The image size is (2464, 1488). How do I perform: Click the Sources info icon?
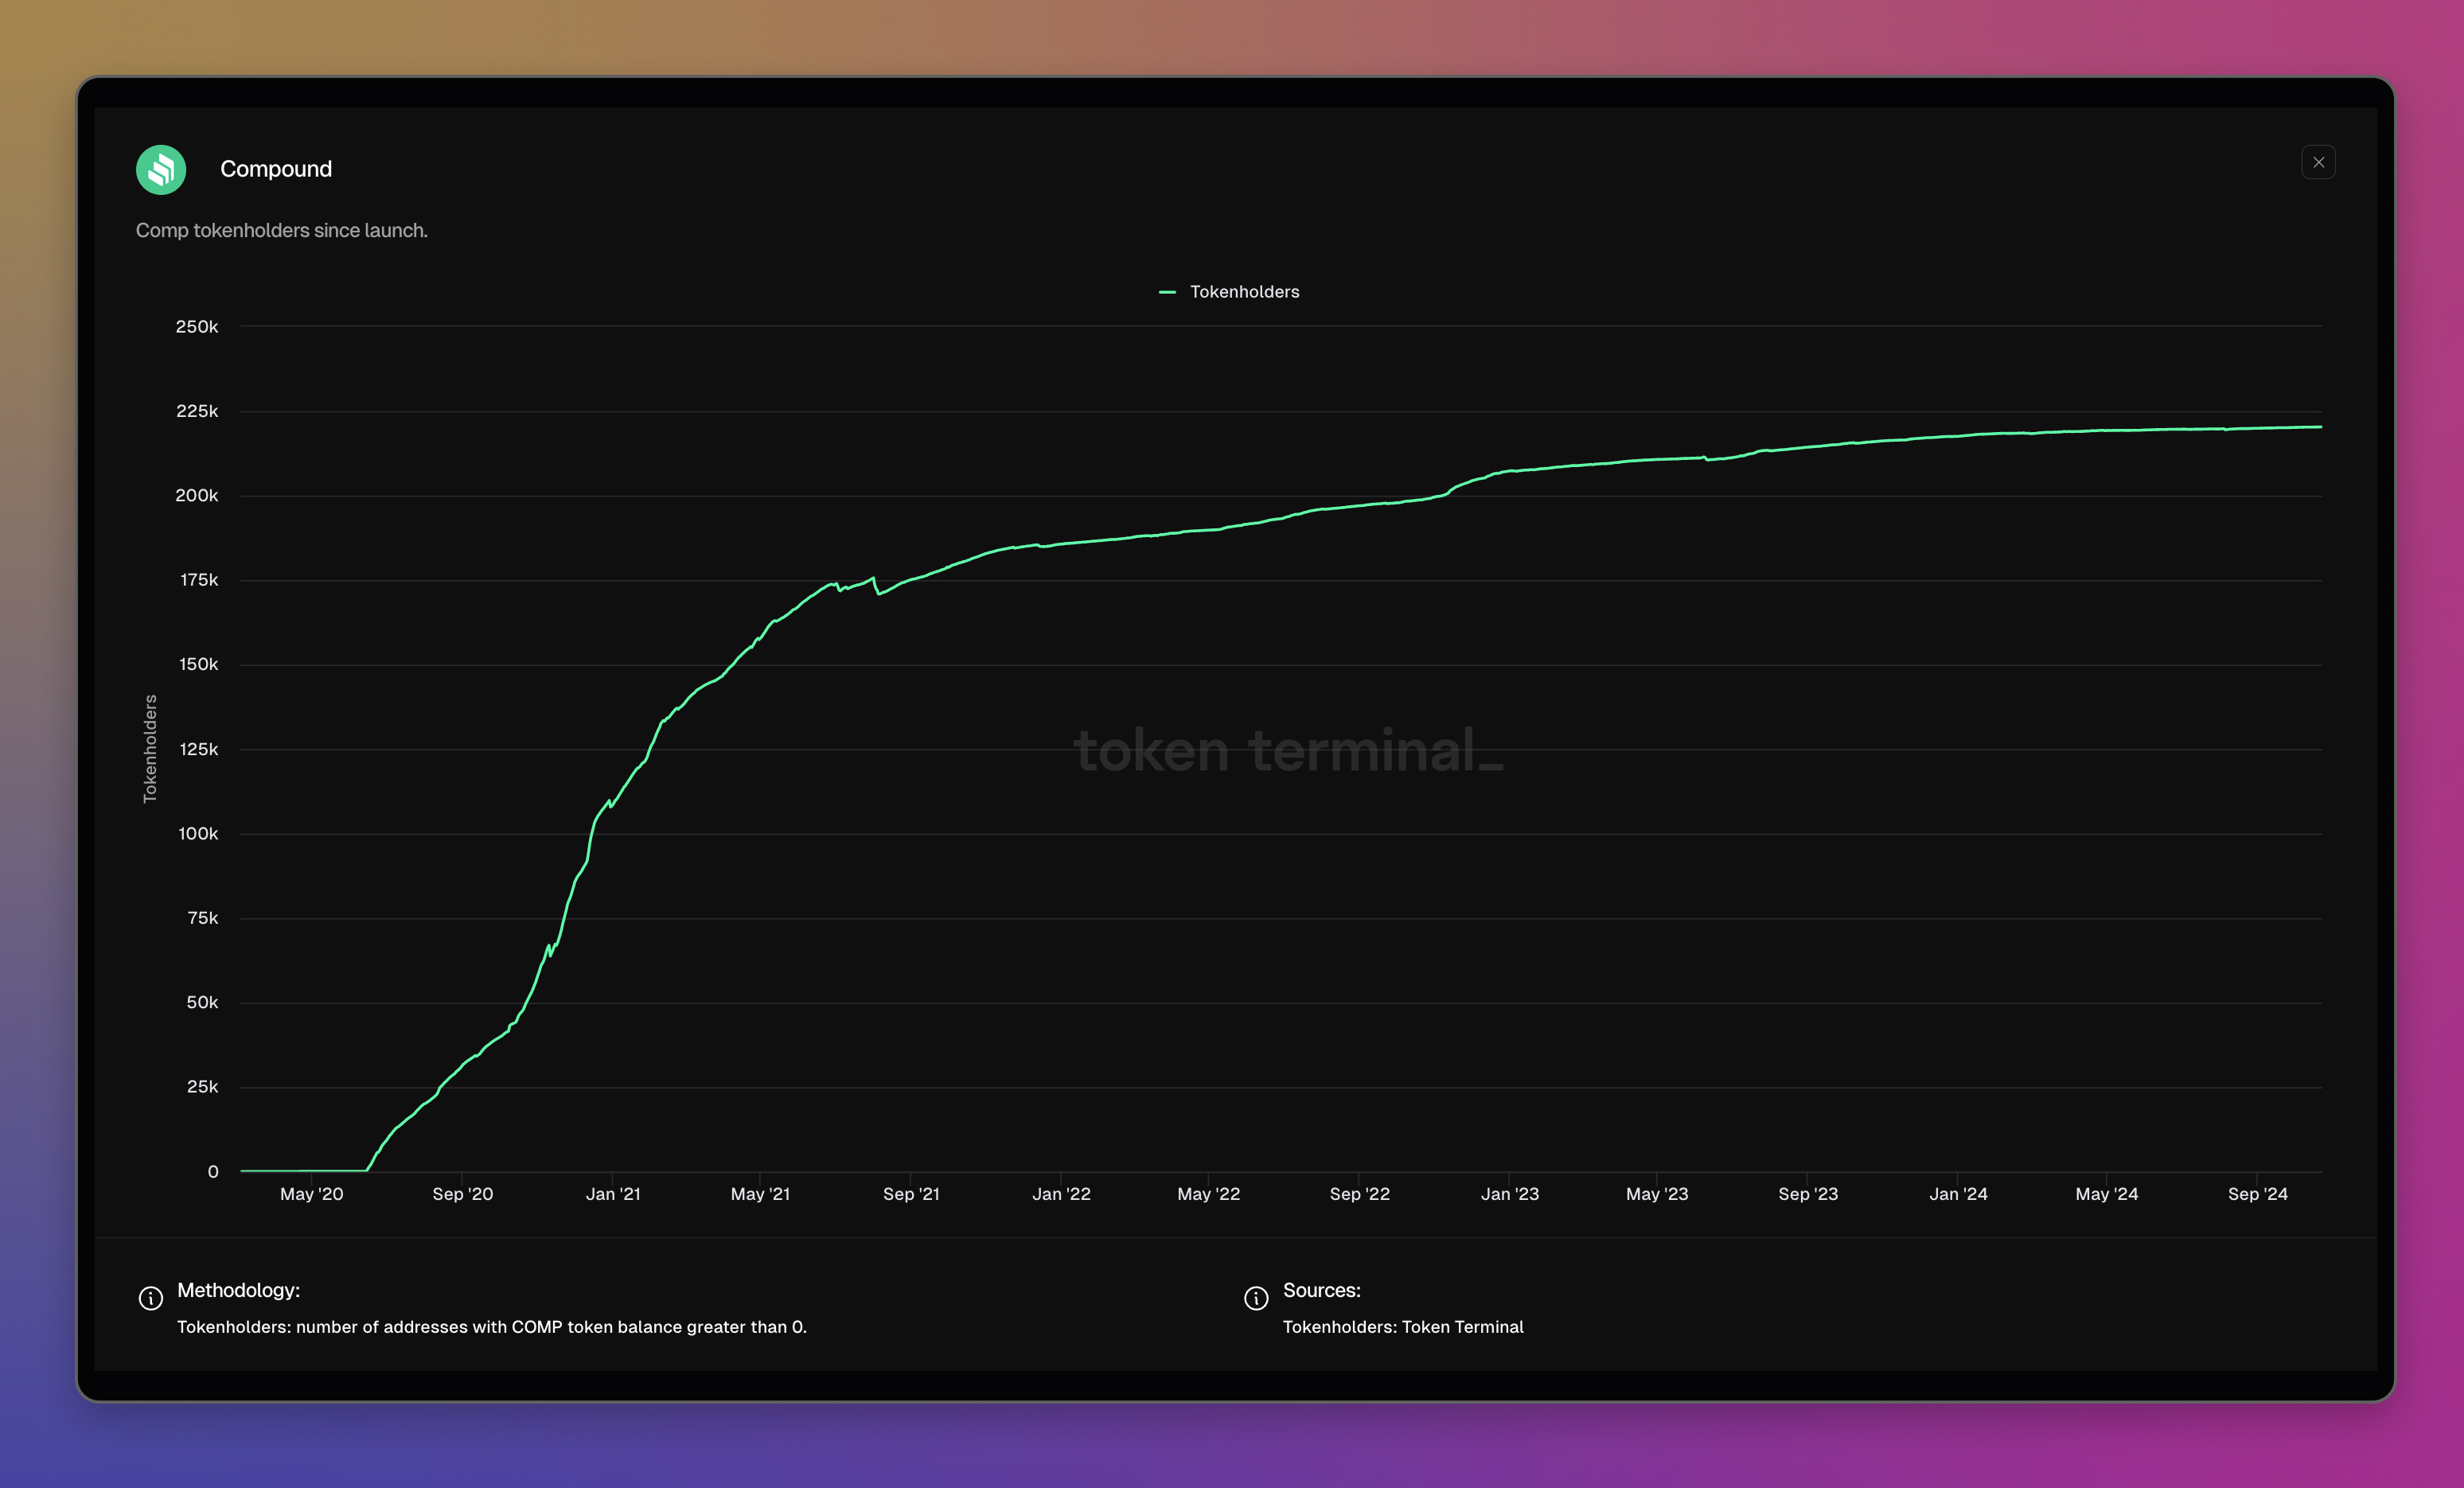pos(1256,1298)
